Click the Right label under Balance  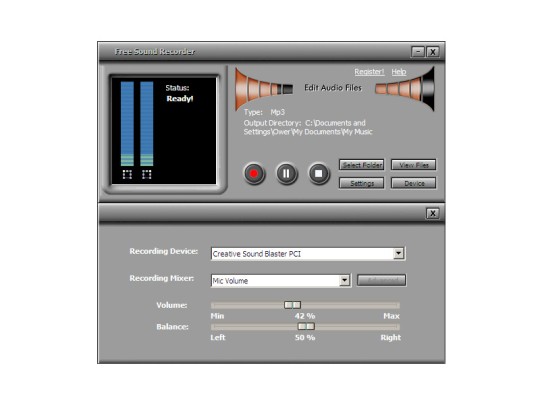(391, 338)
